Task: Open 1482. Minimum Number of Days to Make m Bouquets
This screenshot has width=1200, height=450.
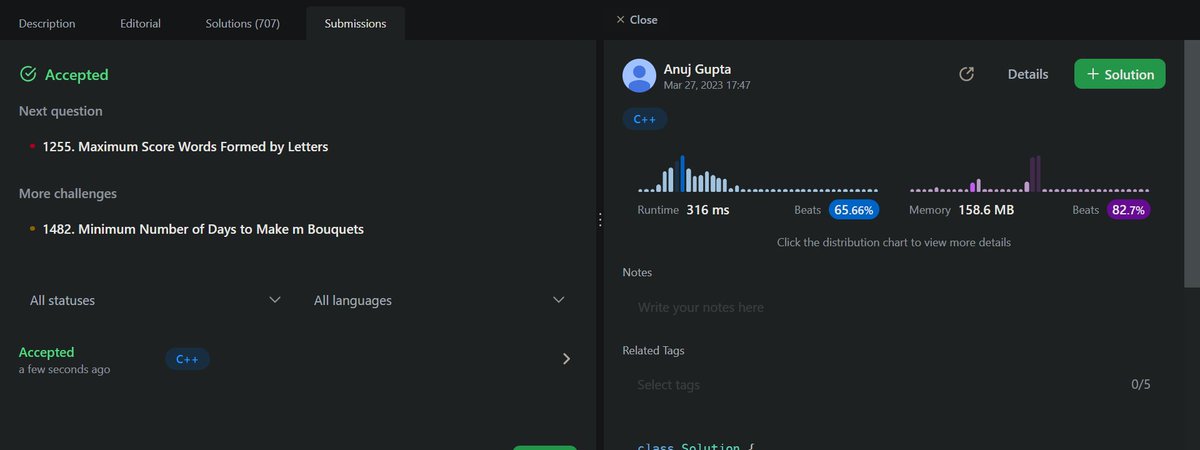Action: tap(203, 229)
